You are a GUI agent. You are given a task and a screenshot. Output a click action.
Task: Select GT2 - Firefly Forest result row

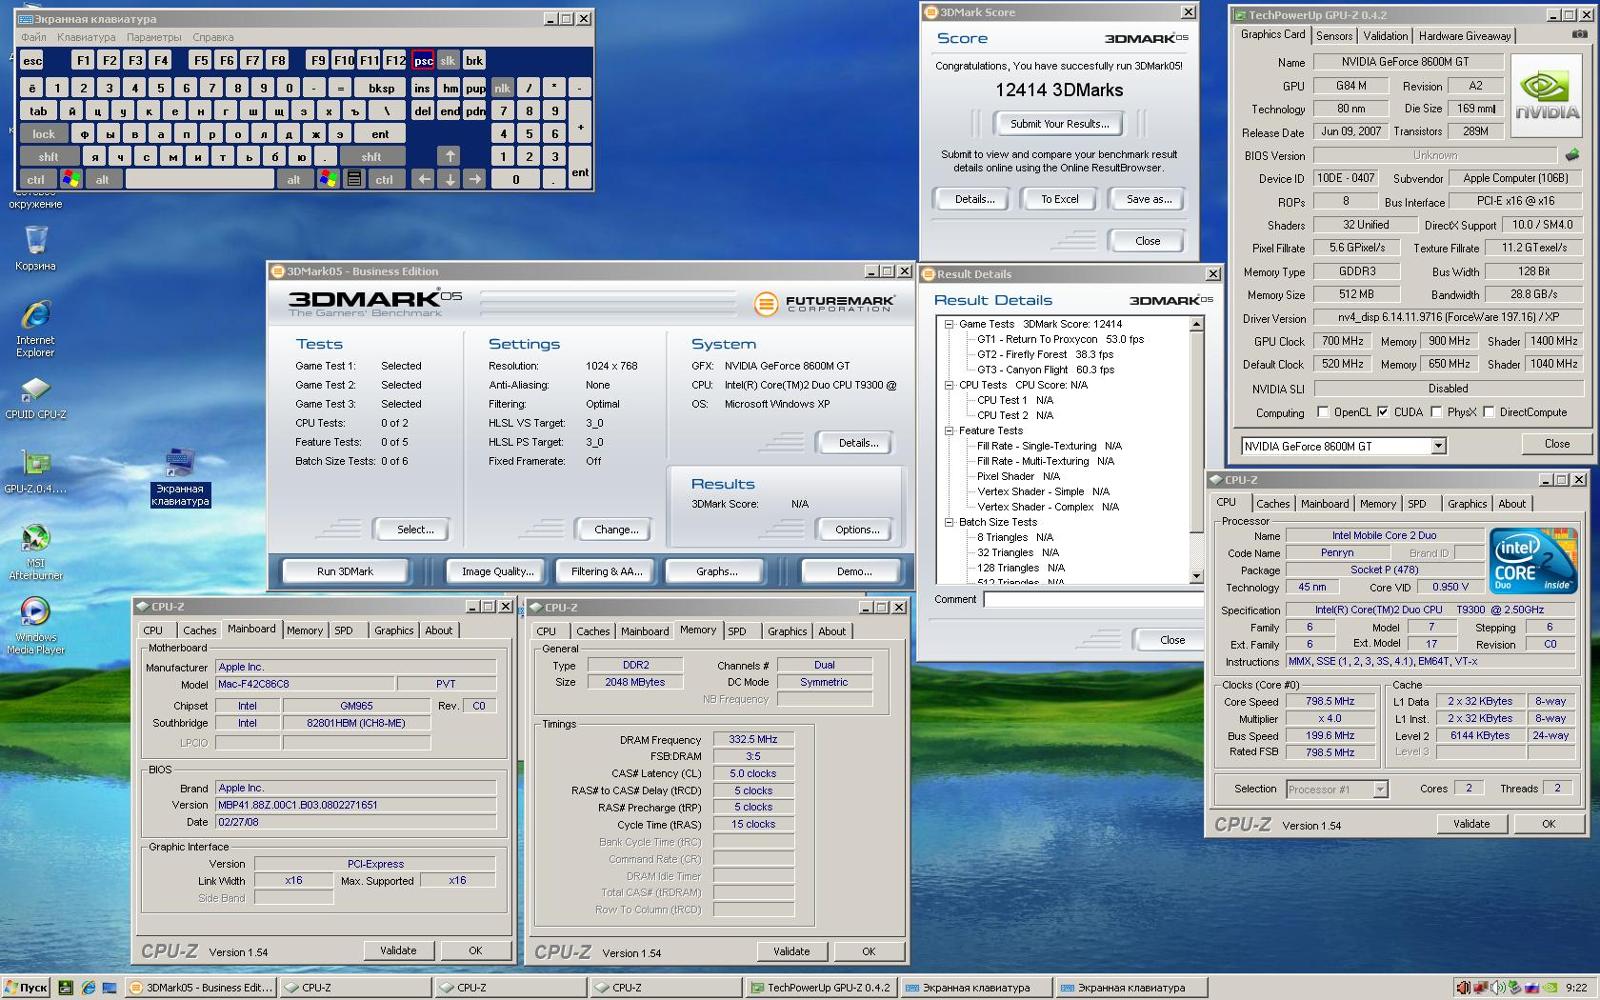[x=1045, y=354]
